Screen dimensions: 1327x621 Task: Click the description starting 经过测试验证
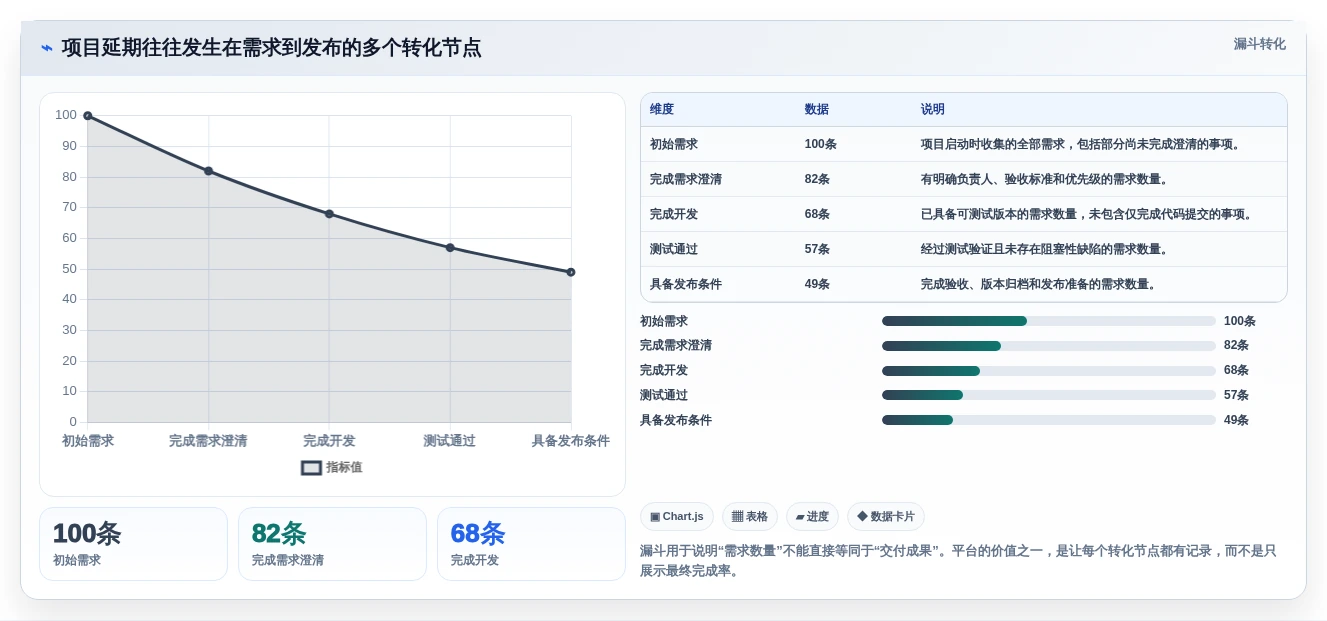point(1045,249)
